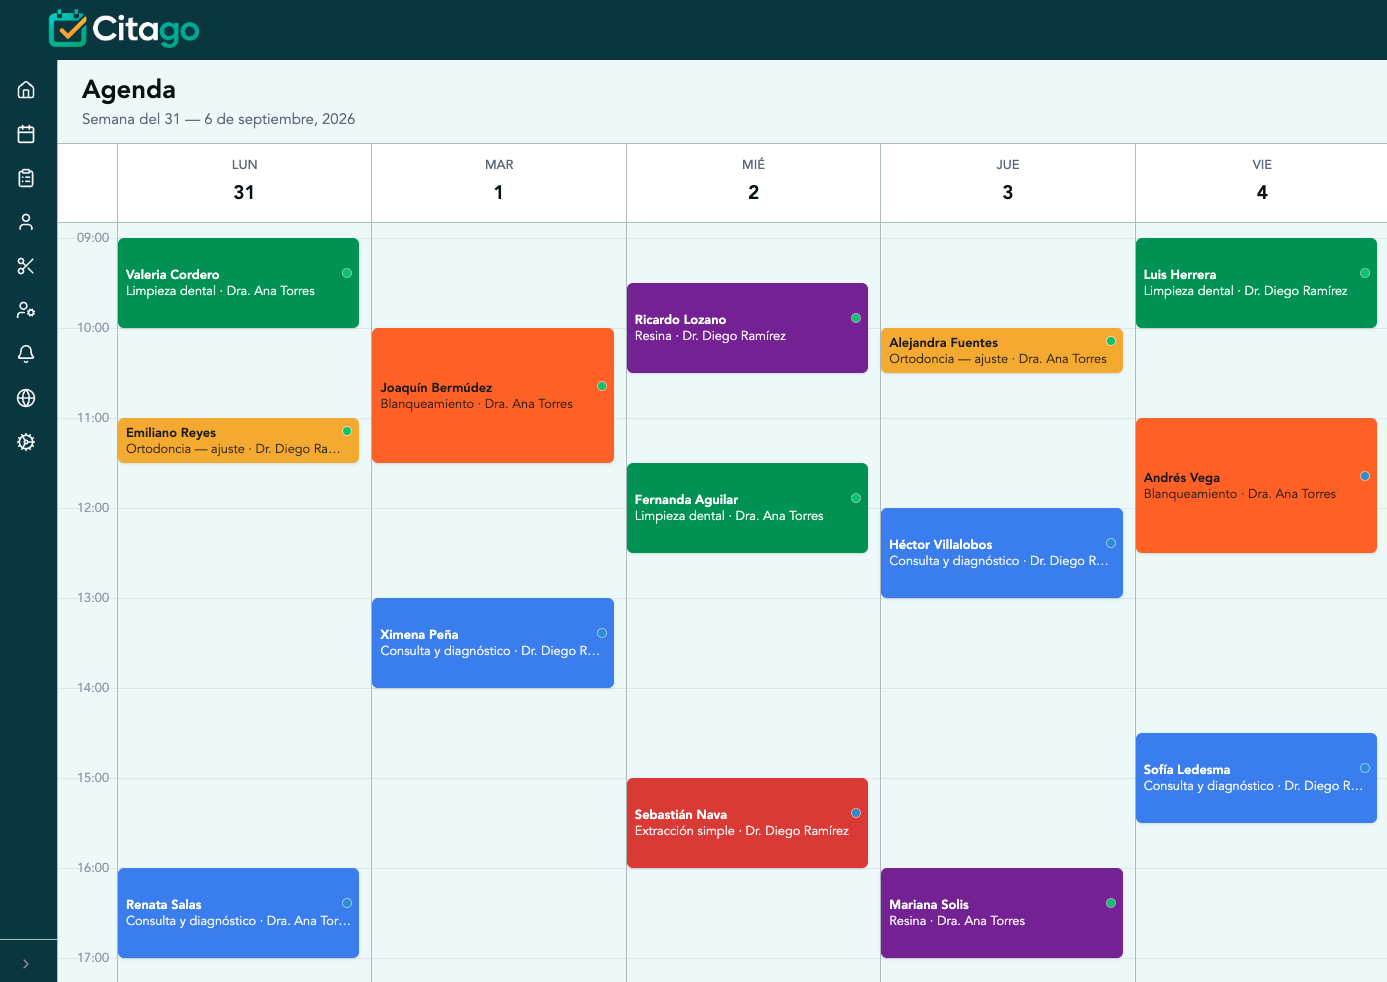Open Mariana Solís's resin appointment
Image resolution: width=1387 pixels, height=982 pixels.
coord(1002,913)
